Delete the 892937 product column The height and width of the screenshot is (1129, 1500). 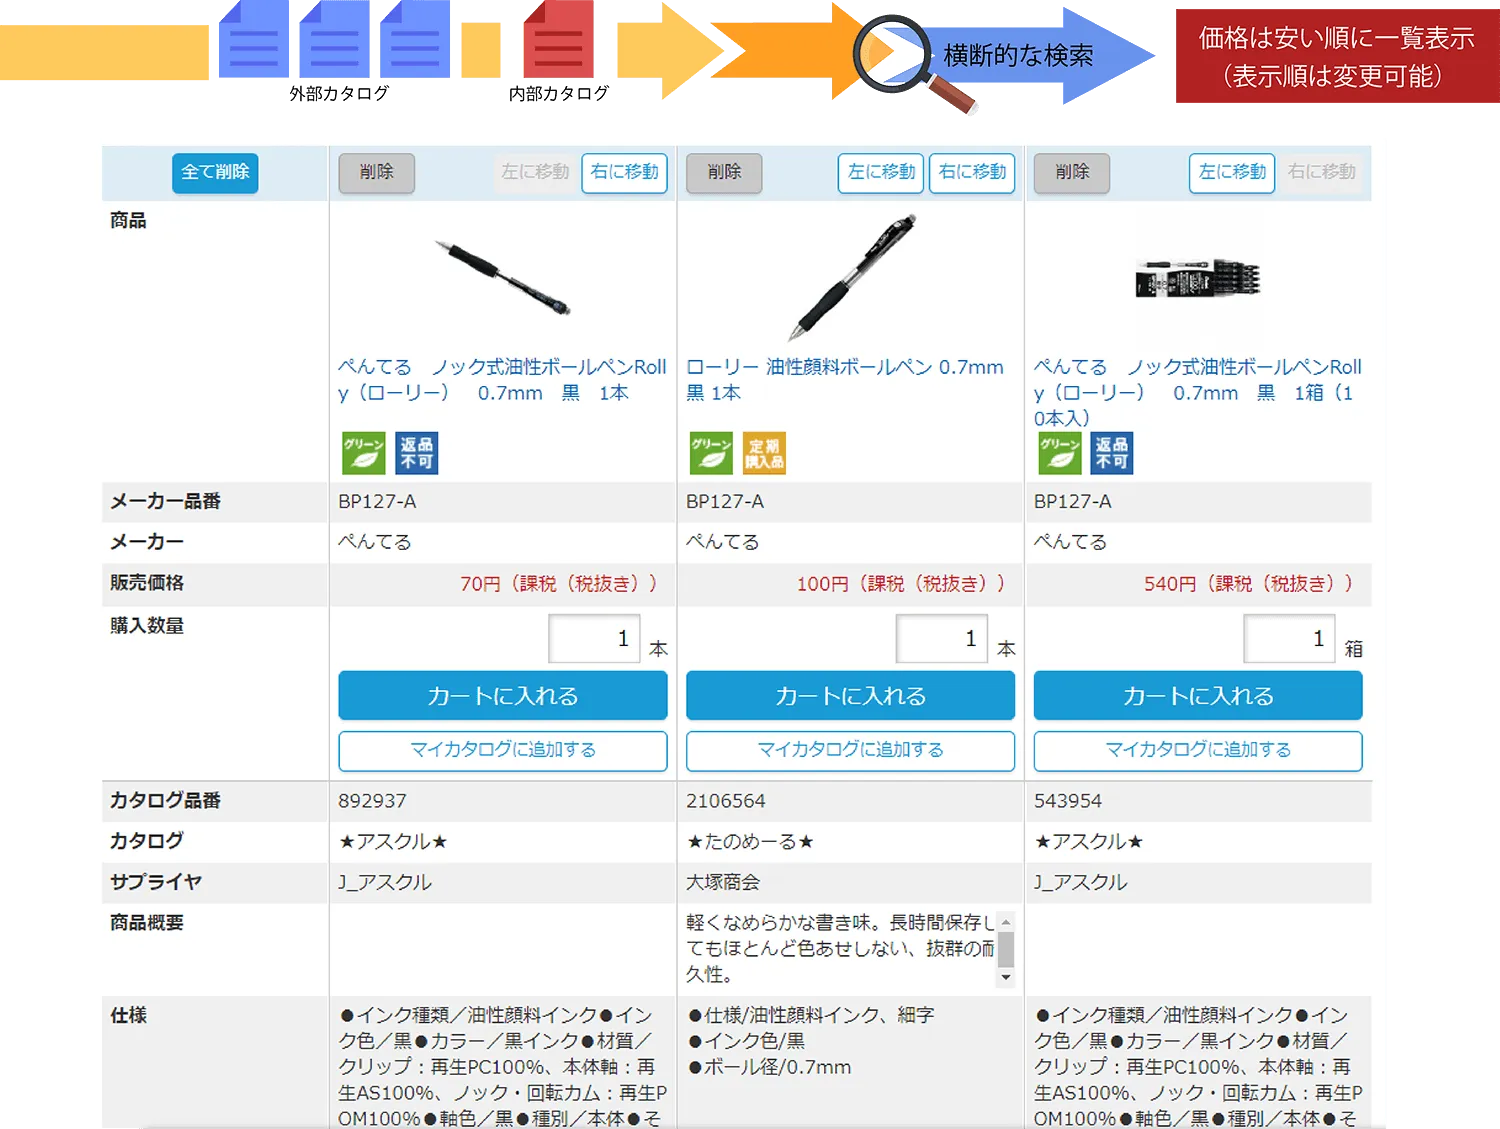pyautogui.click(x=376, y=173)
